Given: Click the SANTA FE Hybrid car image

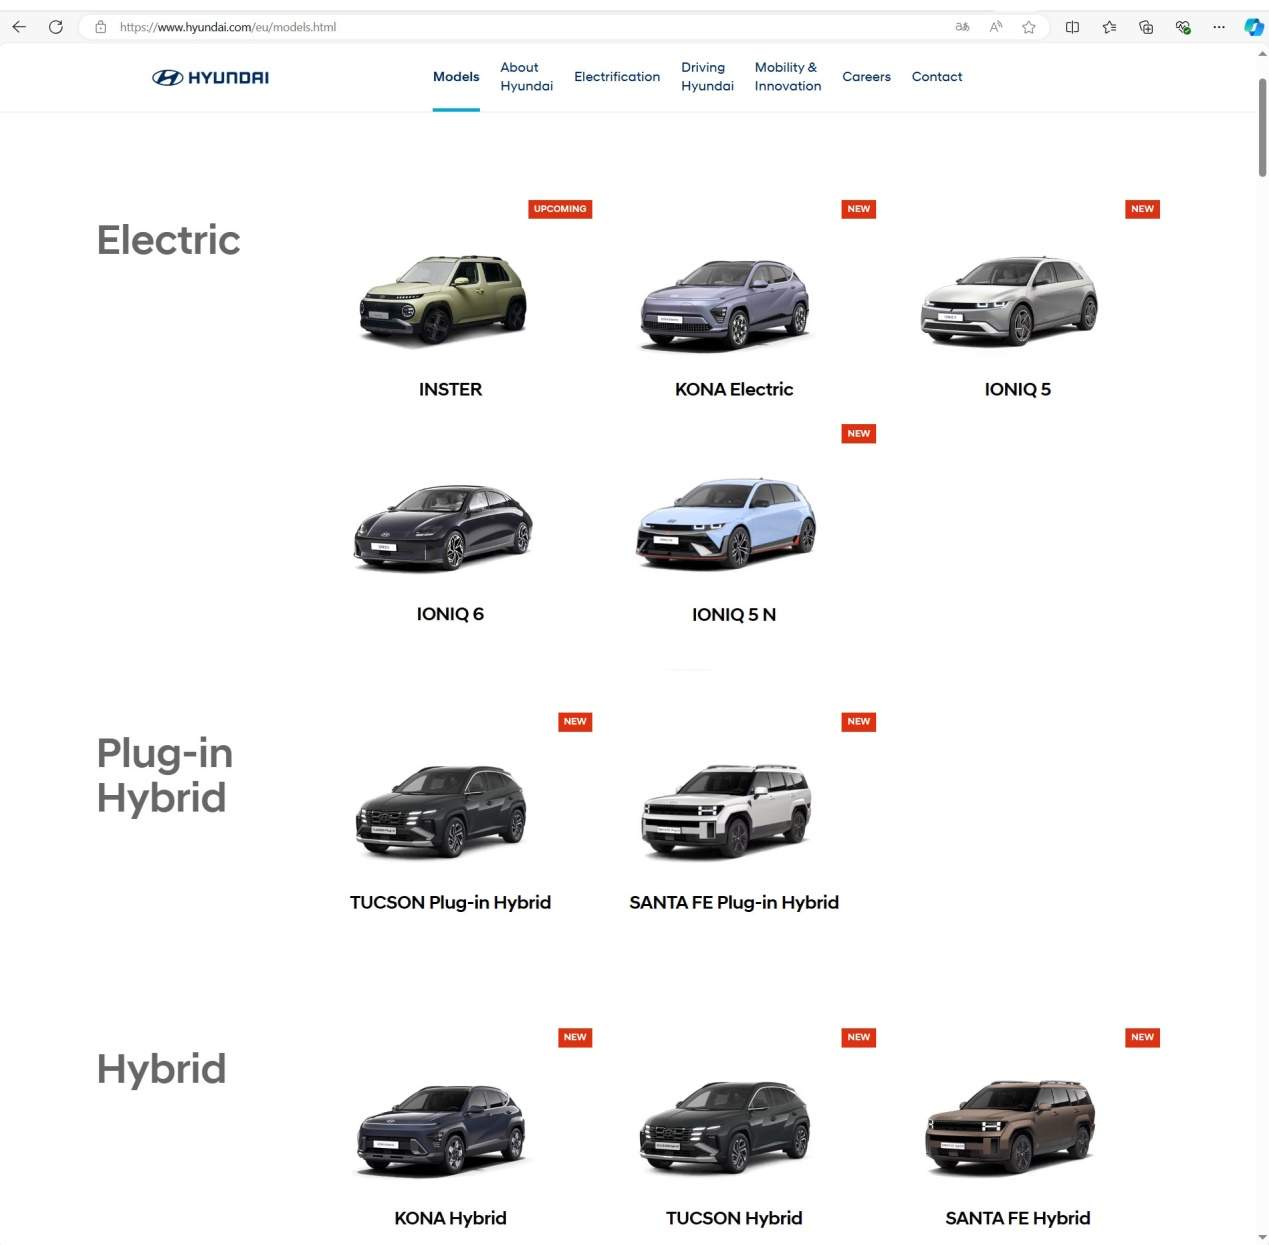Looking at the screenshot, I should 1010,1126.
